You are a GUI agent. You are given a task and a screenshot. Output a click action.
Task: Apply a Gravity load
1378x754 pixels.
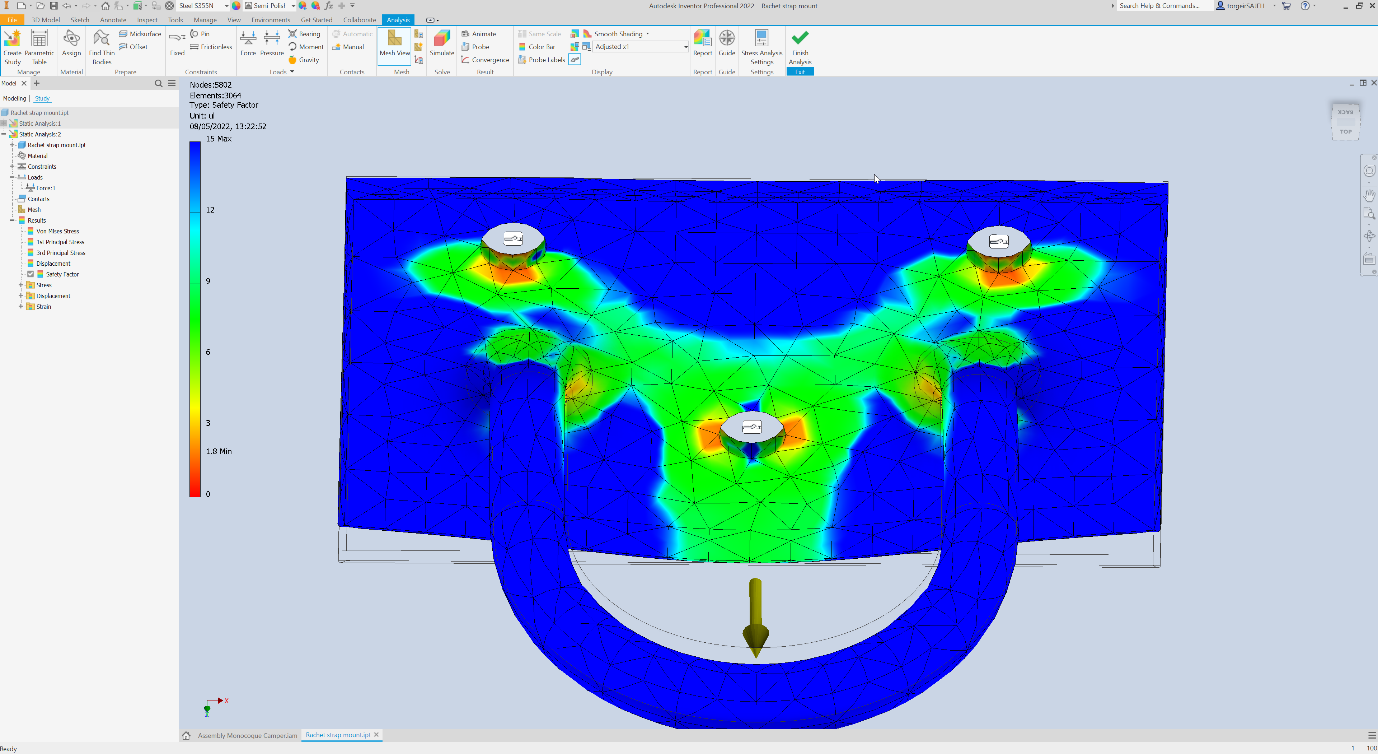(x=305, y=60)
